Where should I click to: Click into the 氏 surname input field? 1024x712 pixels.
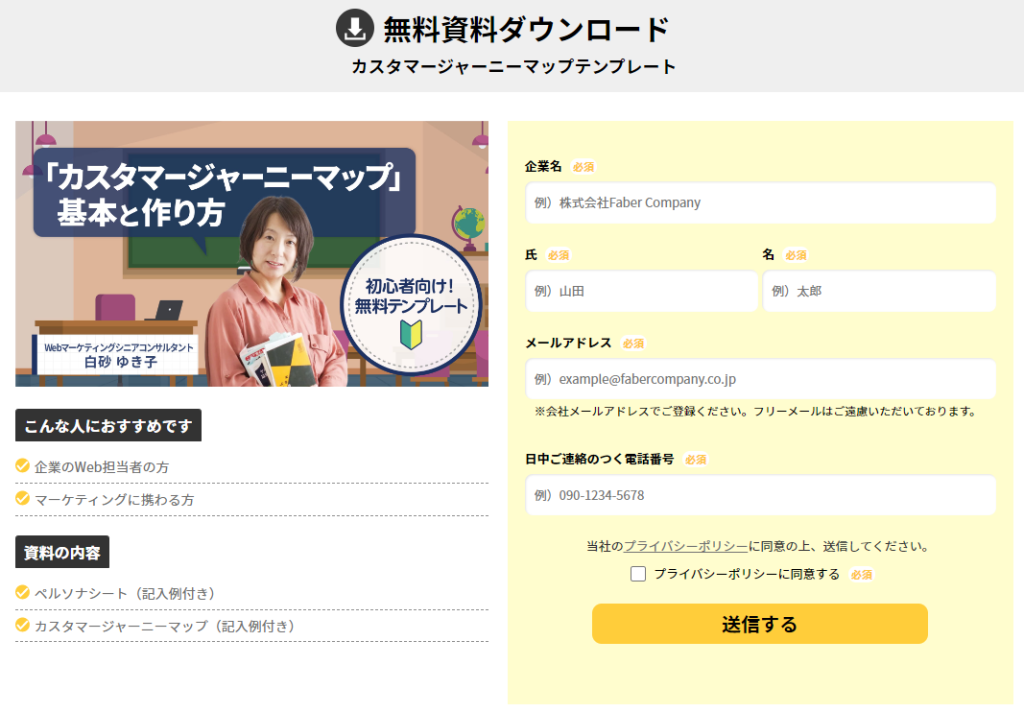[641, 292]
